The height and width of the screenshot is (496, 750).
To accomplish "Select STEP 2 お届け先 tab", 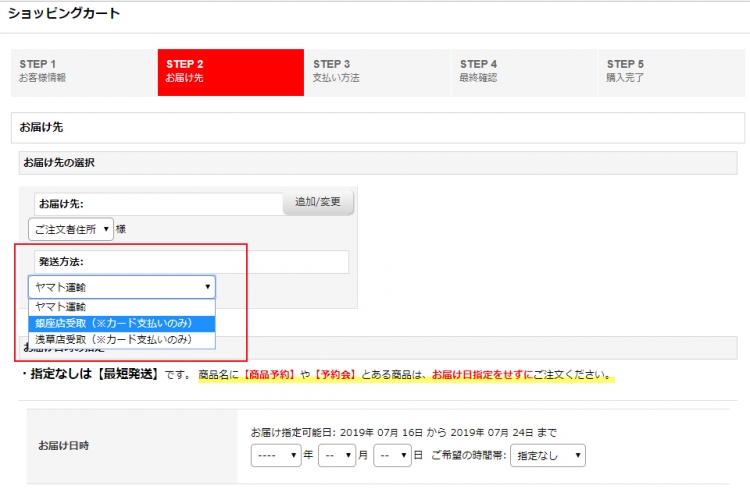I will [231, 73].
